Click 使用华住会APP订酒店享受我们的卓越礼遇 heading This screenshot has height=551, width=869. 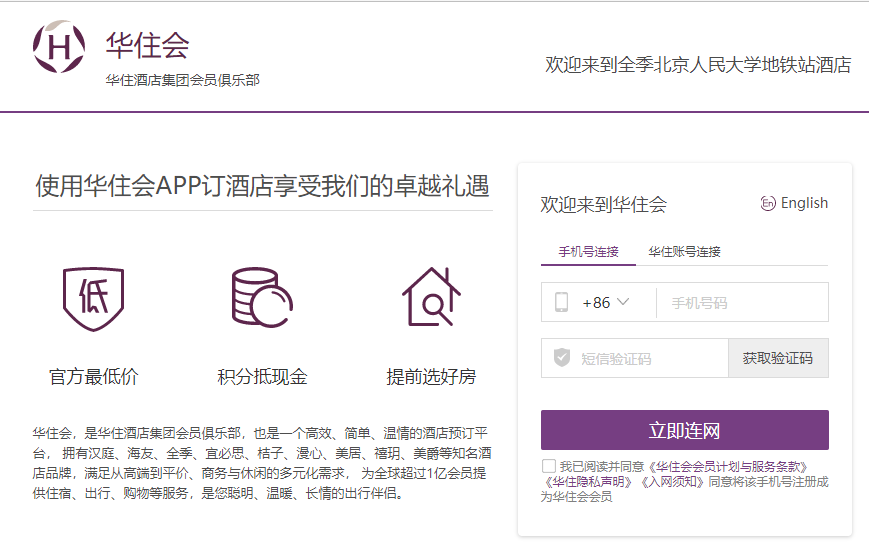click(262, 186)
